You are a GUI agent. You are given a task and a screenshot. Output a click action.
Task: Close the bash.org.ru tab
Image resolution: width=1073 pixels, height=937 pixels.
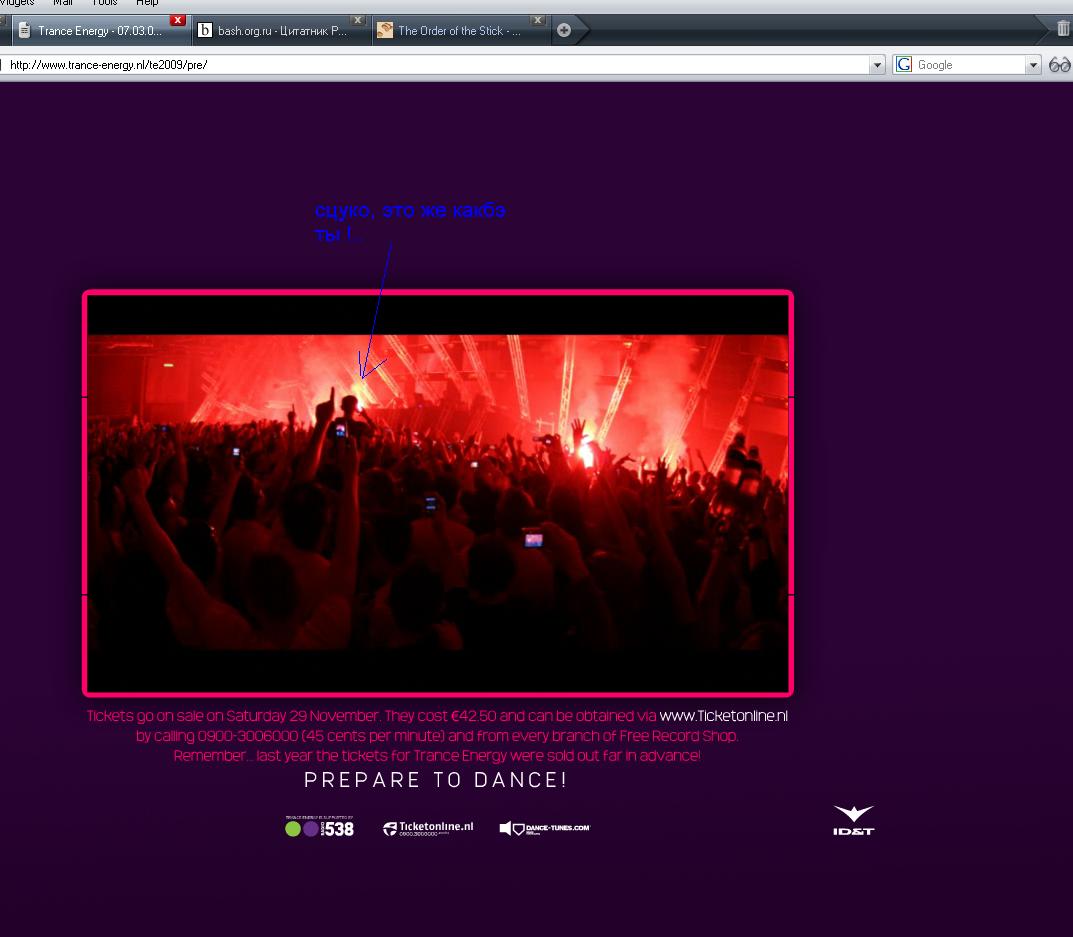[x=357, y=20]
